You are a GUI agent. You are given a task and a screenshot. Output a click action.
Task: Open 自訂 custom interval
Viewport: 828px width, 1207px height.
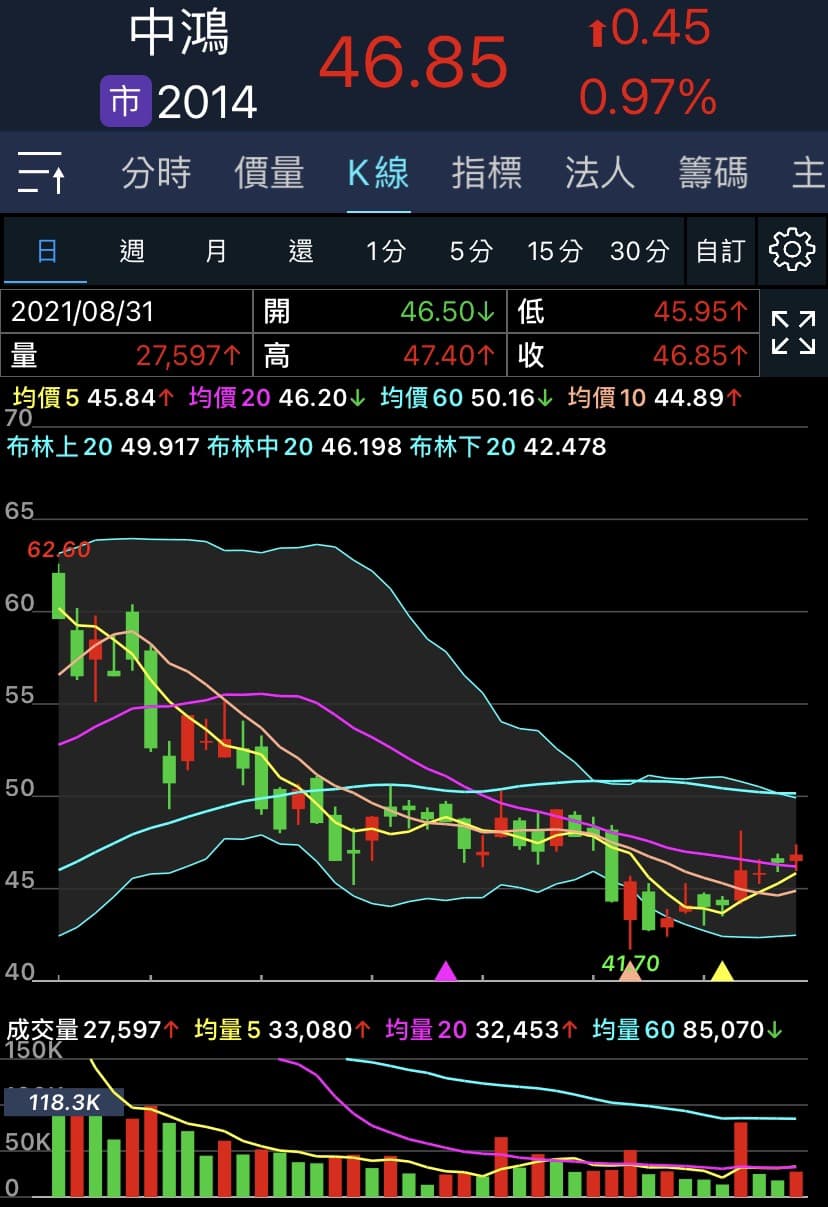(721, 250)
